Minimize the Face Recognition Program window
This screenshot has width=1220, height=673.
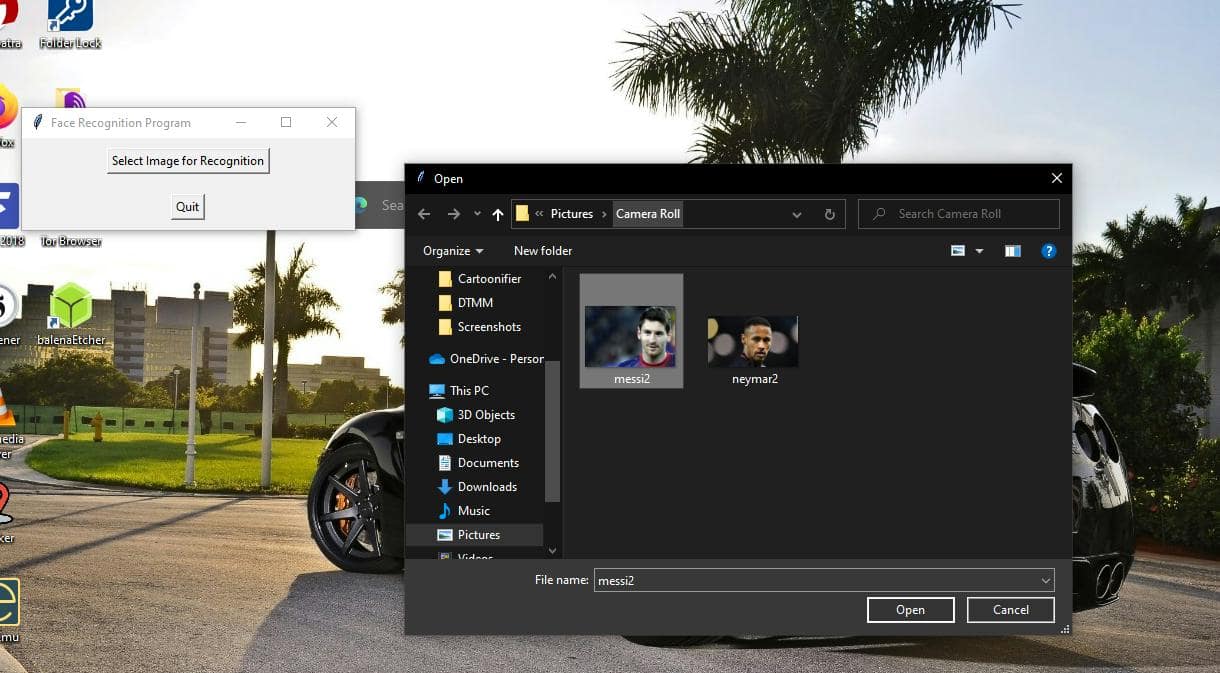241,123
